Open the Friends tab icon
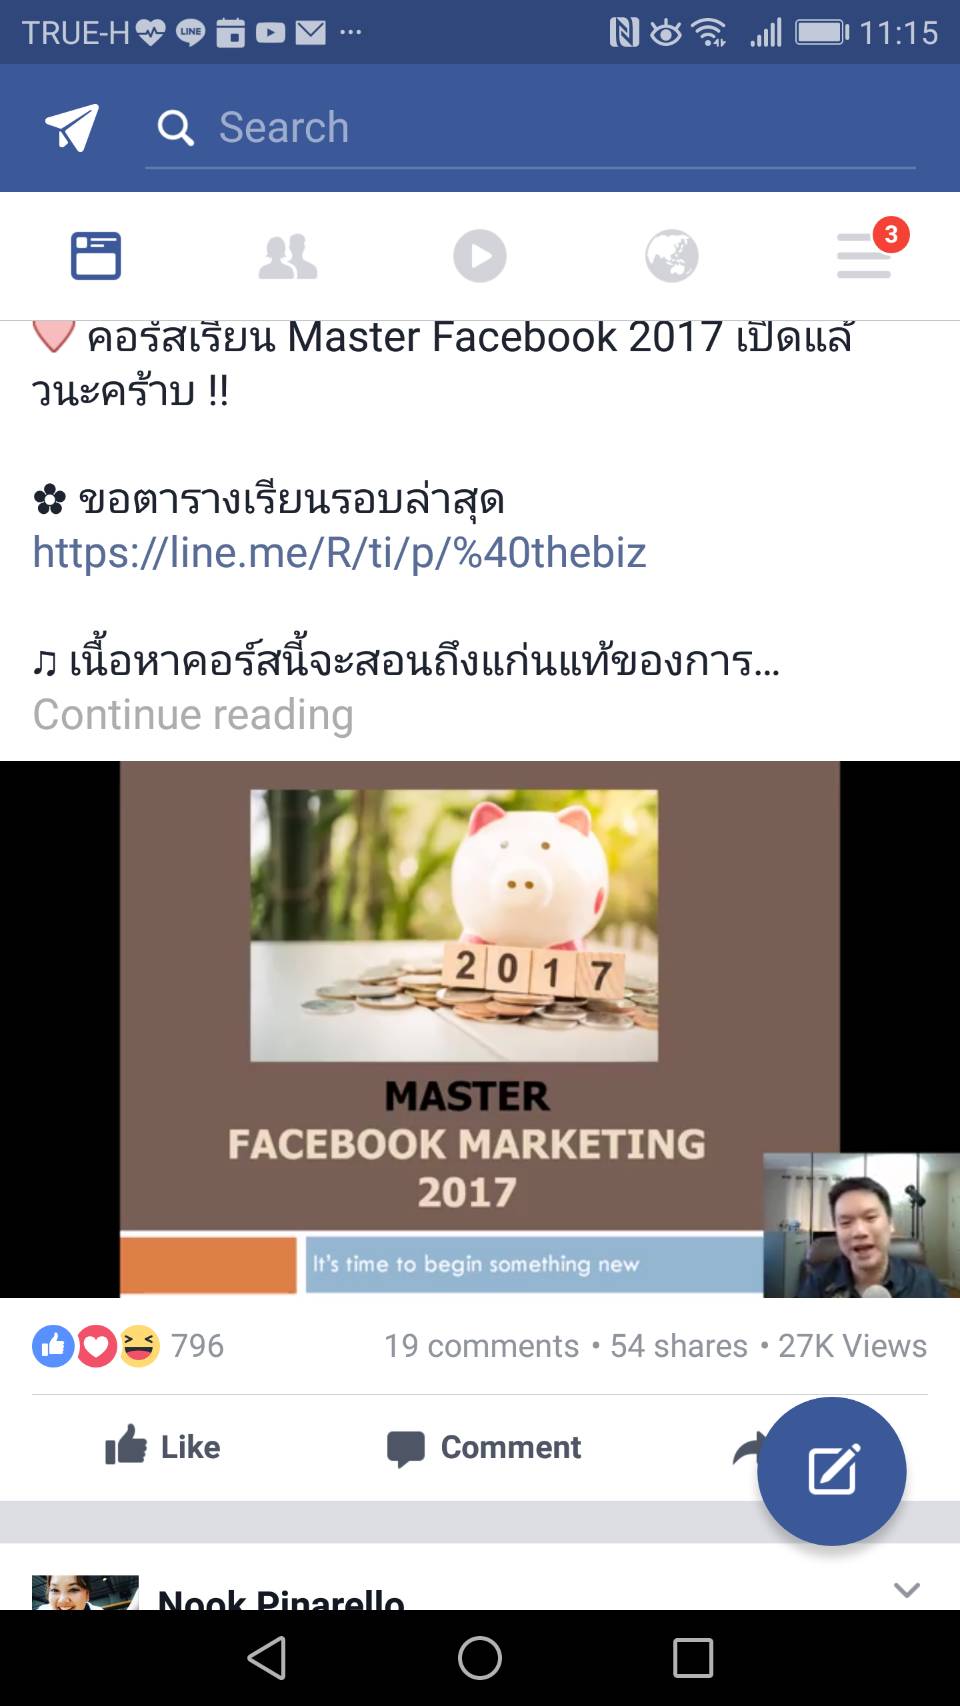This screenshot has width=960, height=1706. 288,257
